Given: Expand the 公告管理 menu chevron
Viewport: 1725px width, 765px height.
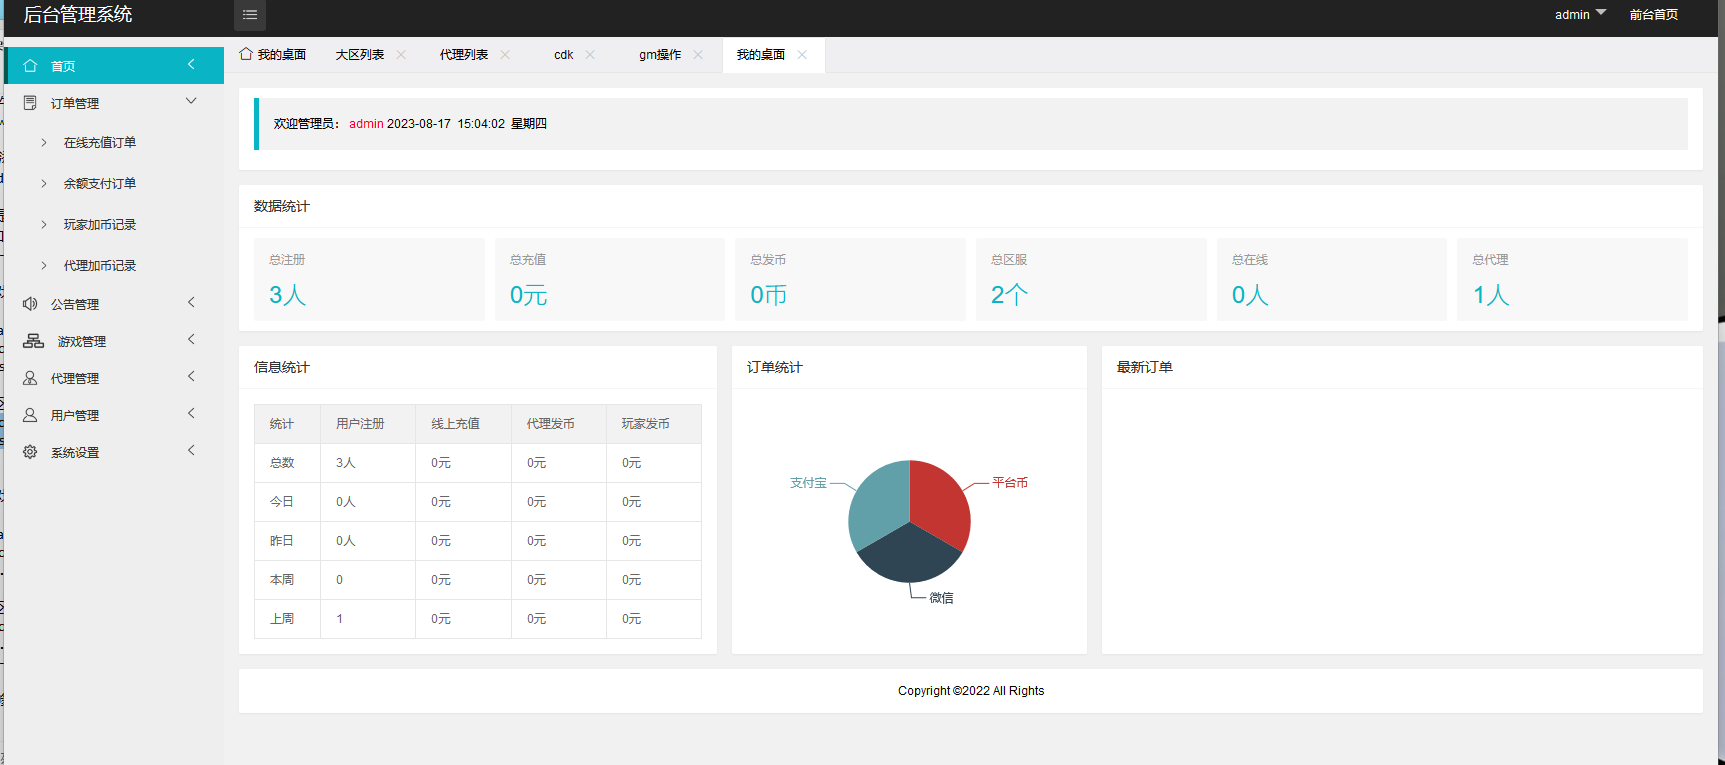Looking at the screenshot, I should [x=191, y=302].
